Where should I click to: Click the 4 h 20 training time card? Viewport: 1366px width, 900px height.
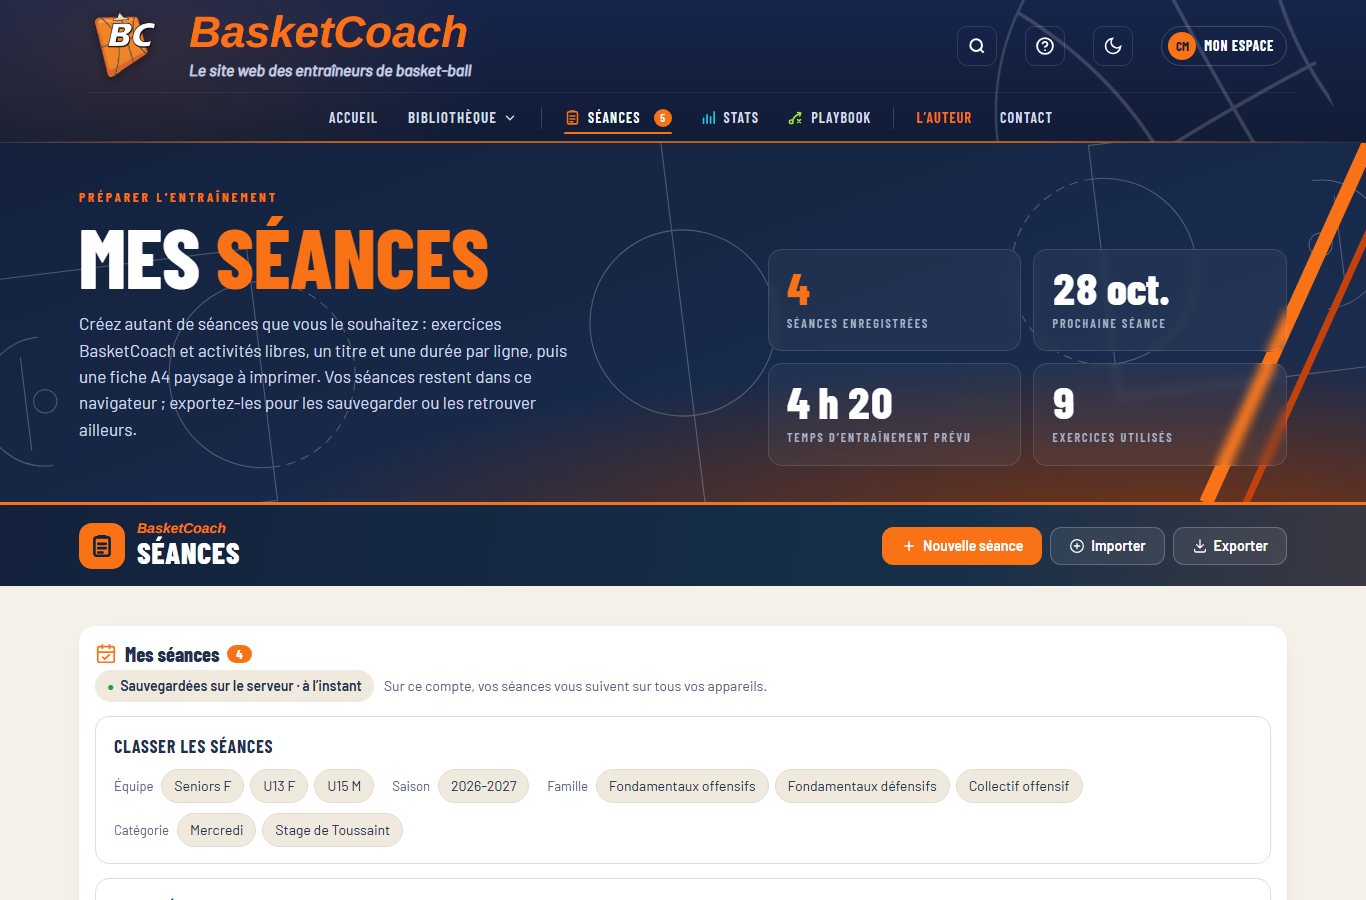894,414
